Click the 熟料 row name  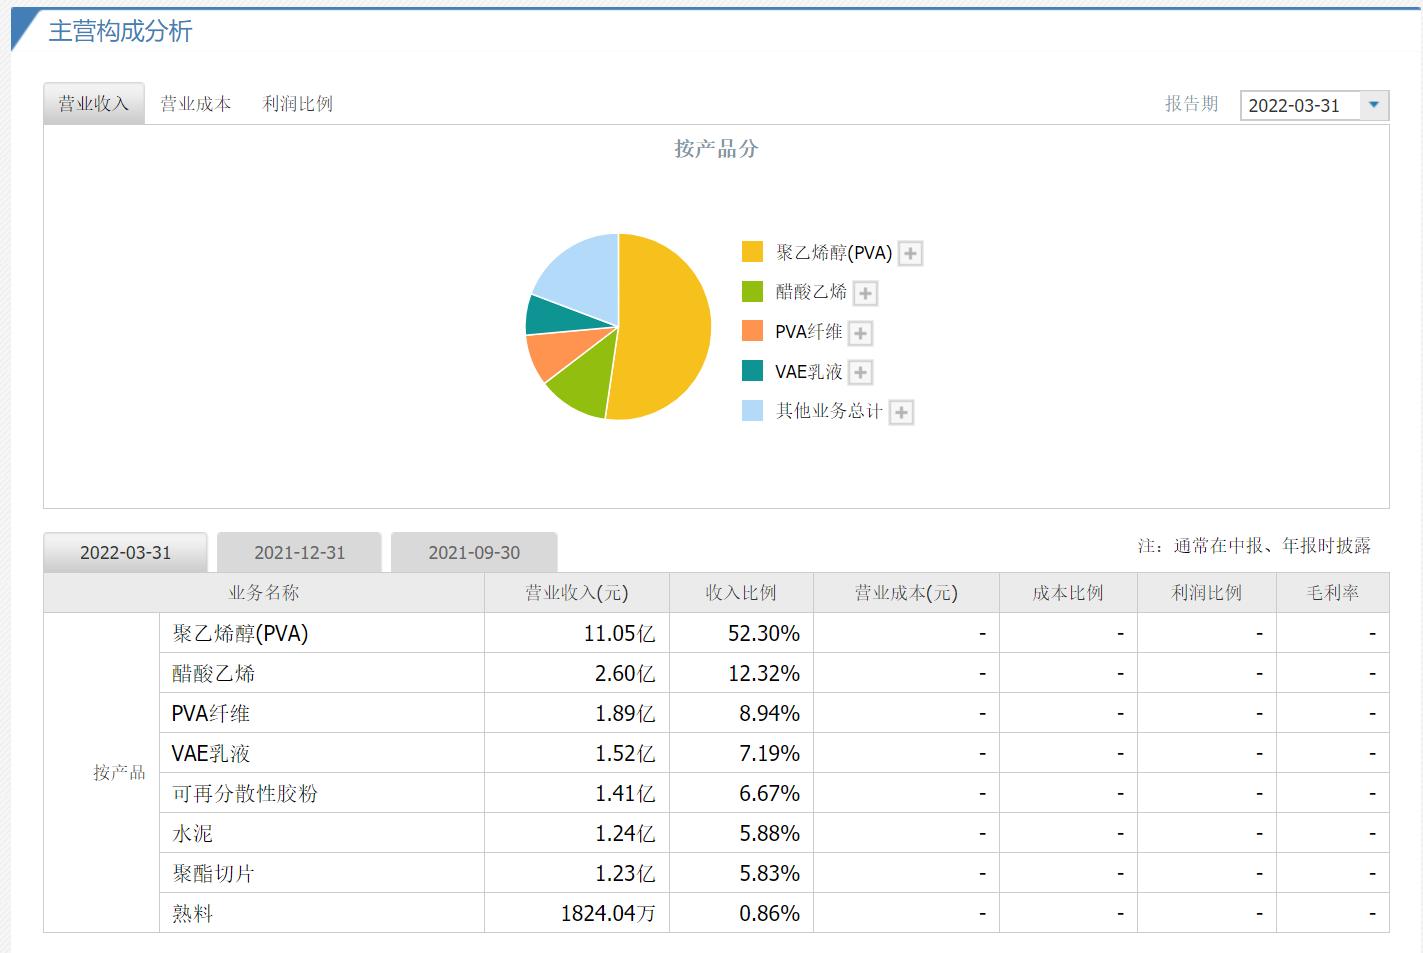[192, 913]
